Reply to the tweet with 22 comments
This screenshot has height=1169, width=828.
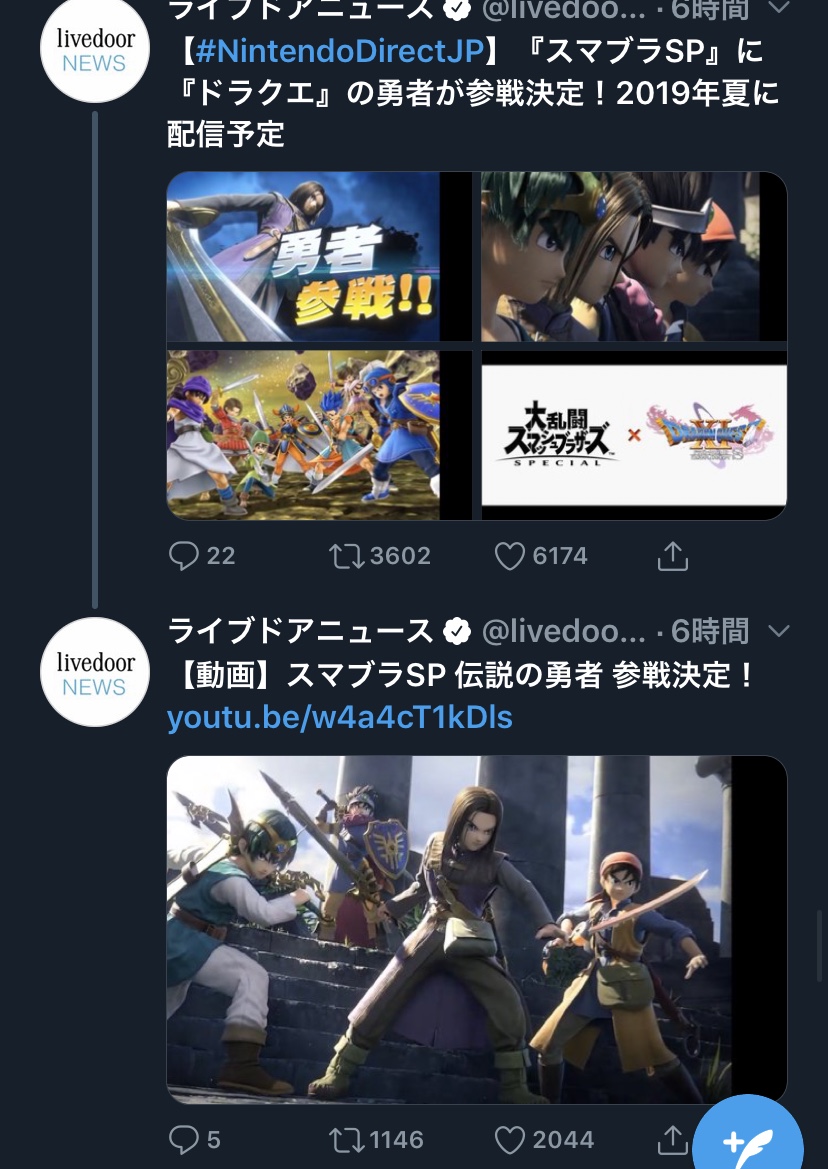click(x=183, y=556)
